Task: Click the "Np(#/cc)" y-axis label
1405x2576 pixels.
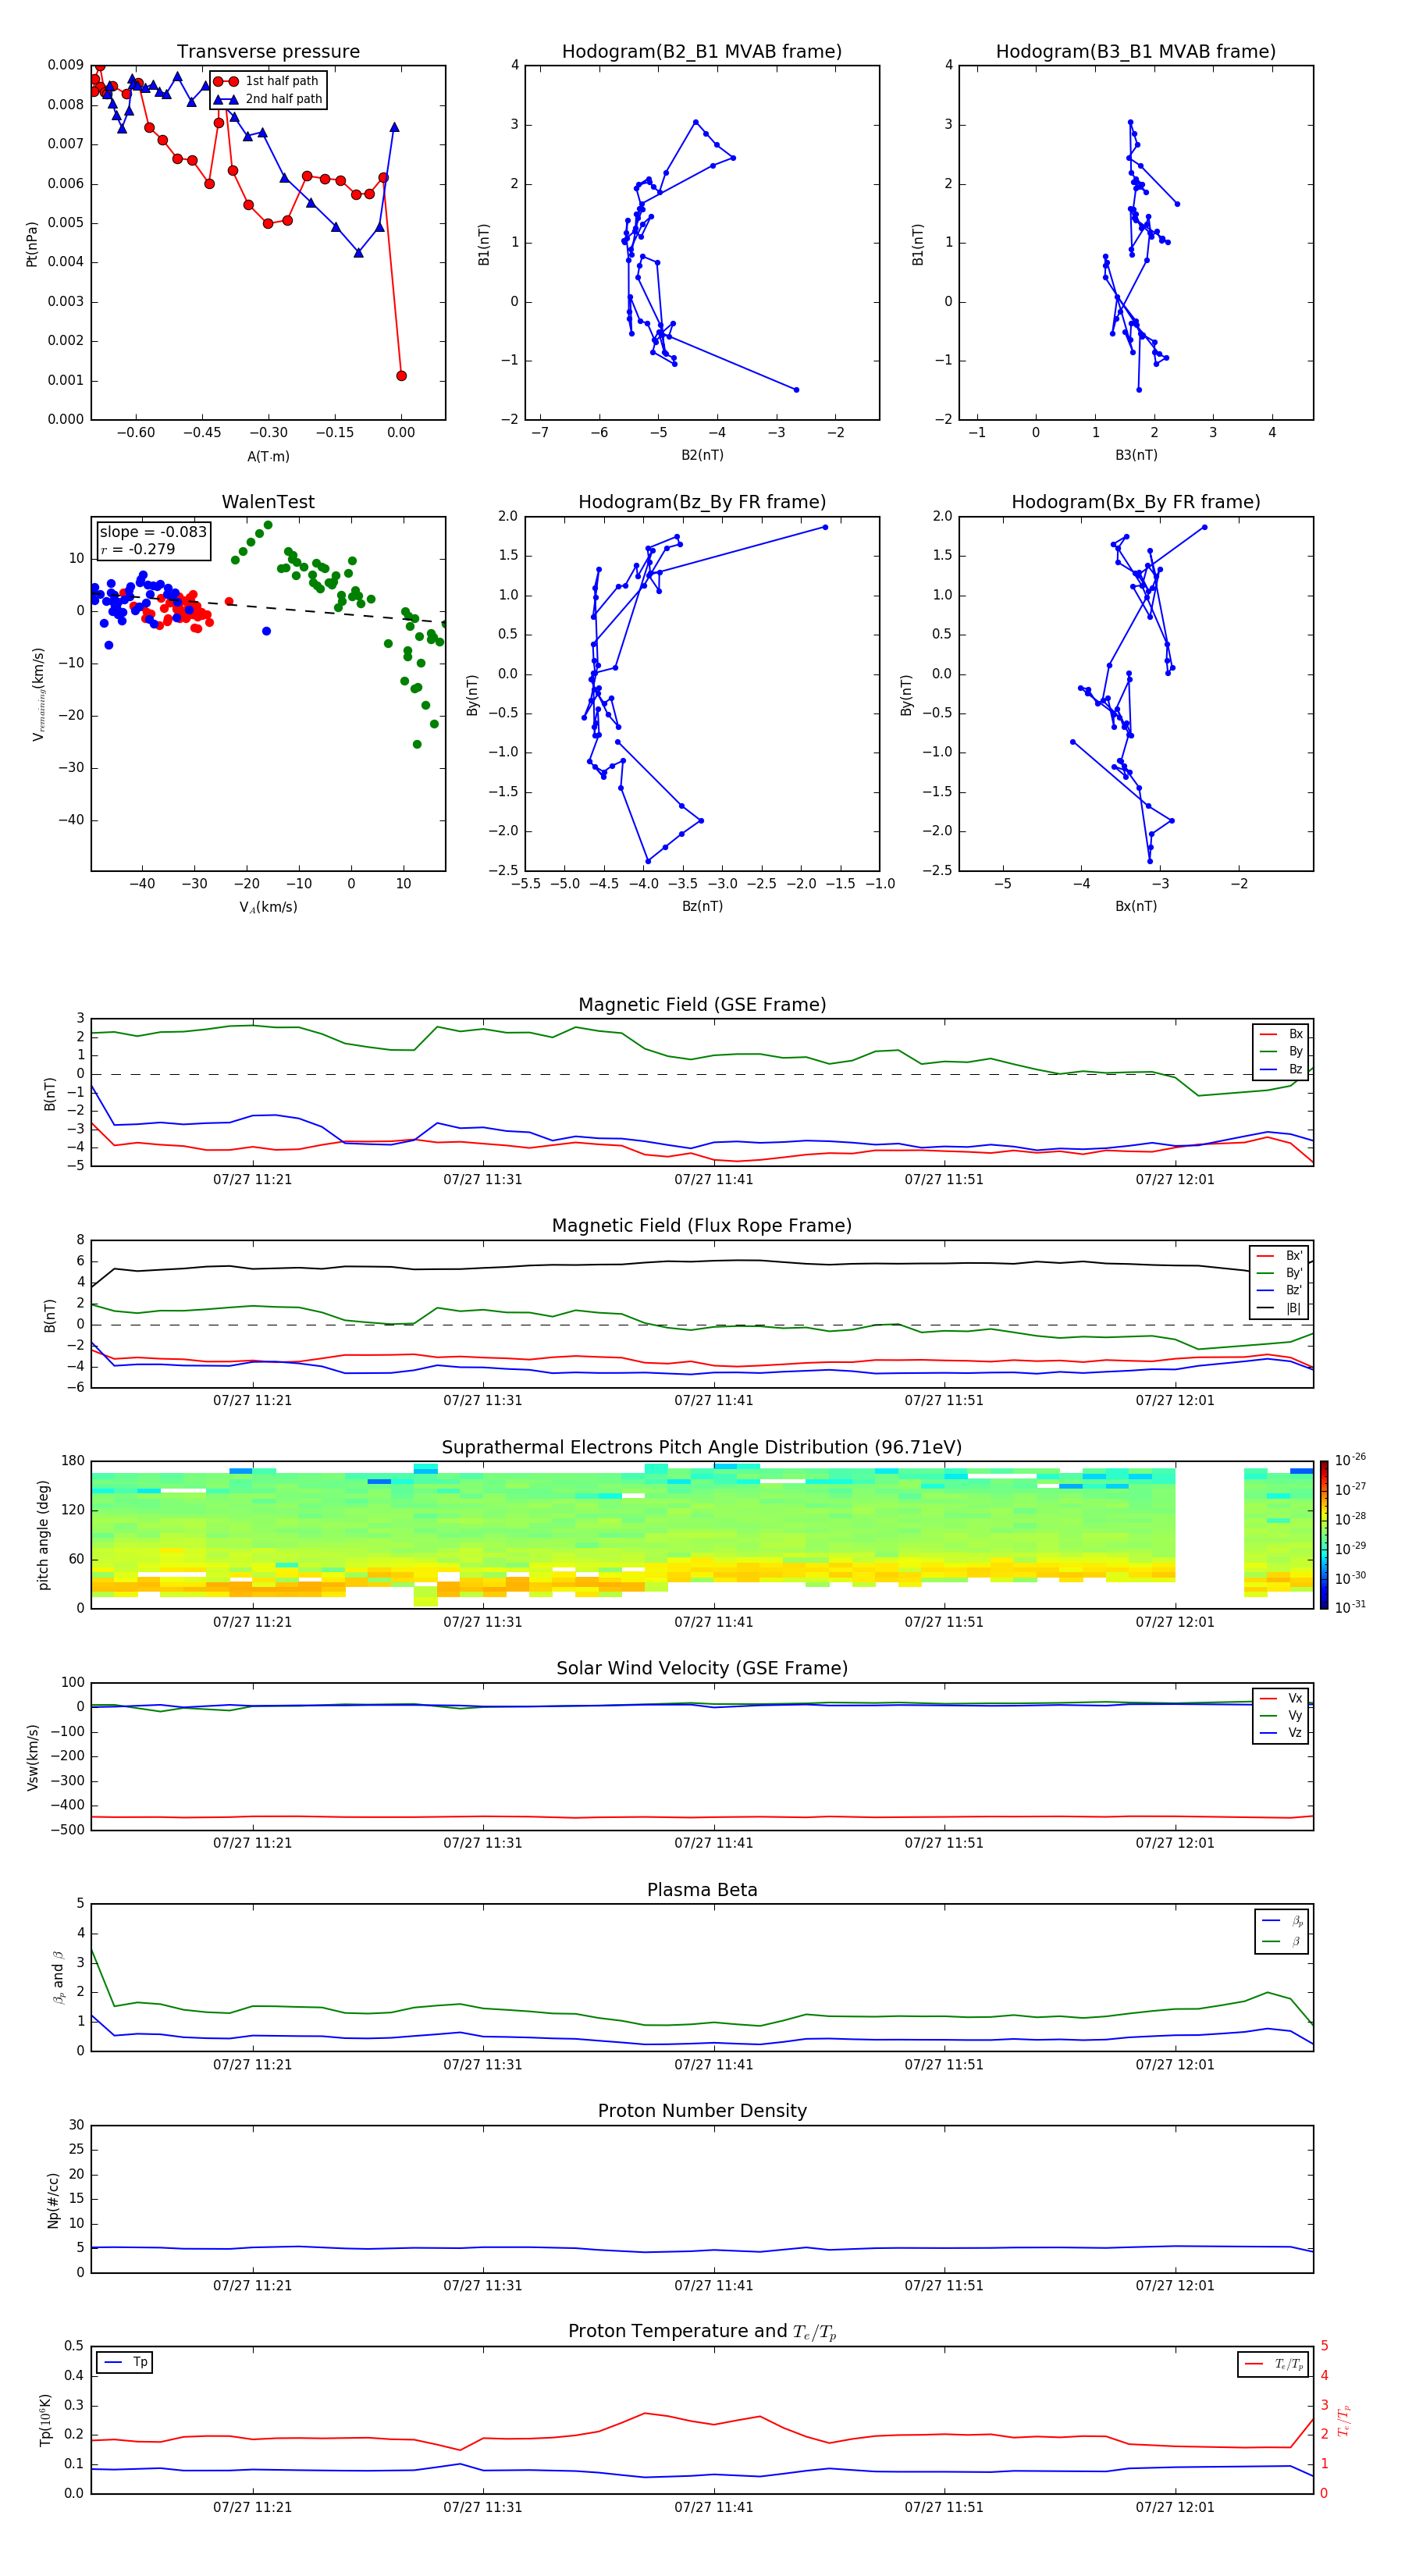Action: point(54,2200)
